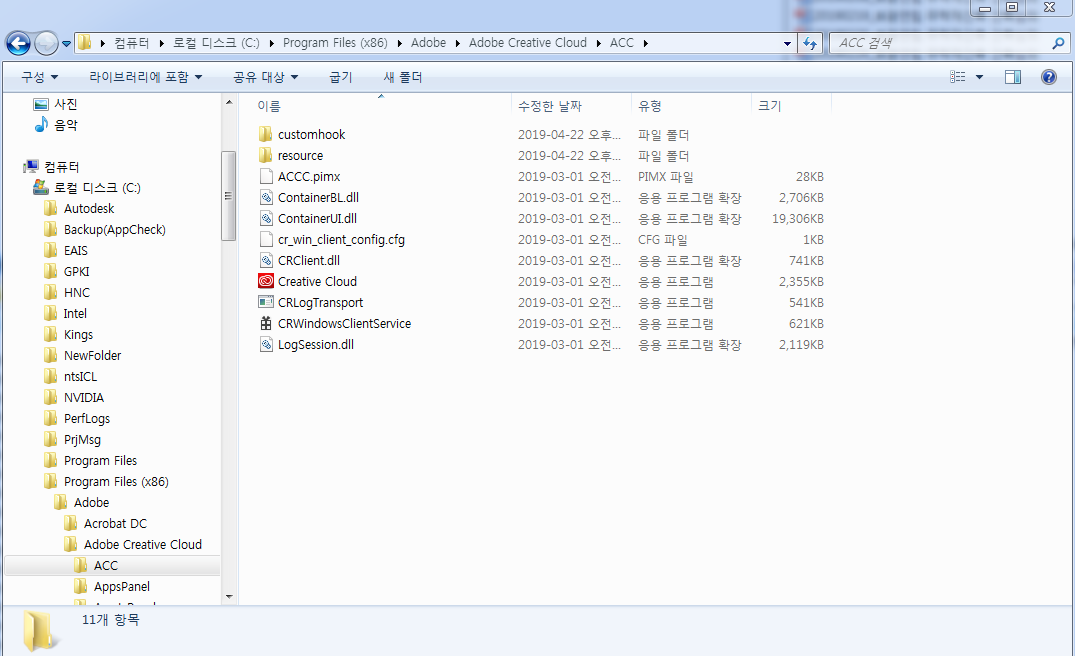Expand the arrow after ACC breadcrumb
Screen dimensions: 1075x656
(645, 43)
